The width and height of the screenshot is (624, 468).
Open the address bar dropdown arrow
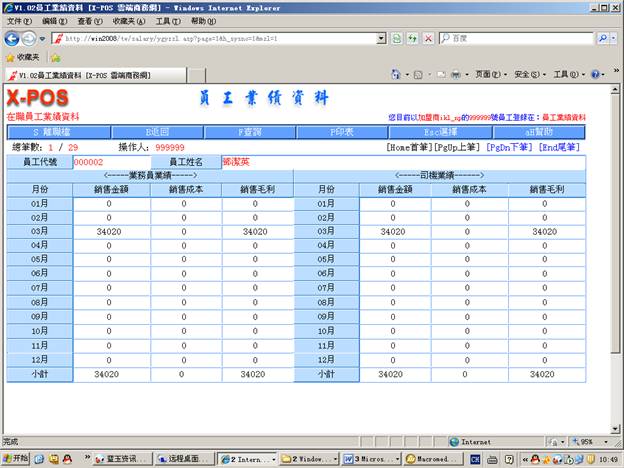point(381,38)
